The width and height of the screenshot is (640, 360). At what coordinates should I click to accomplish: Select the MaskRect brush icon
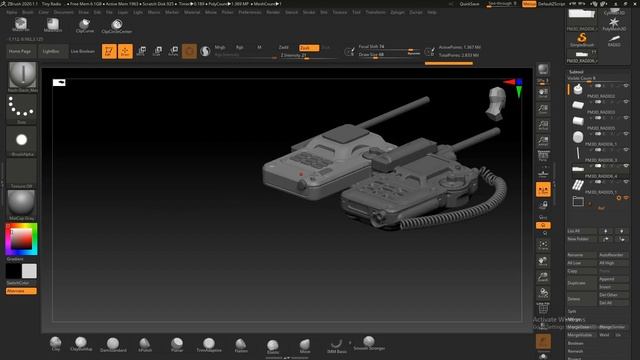53,24
